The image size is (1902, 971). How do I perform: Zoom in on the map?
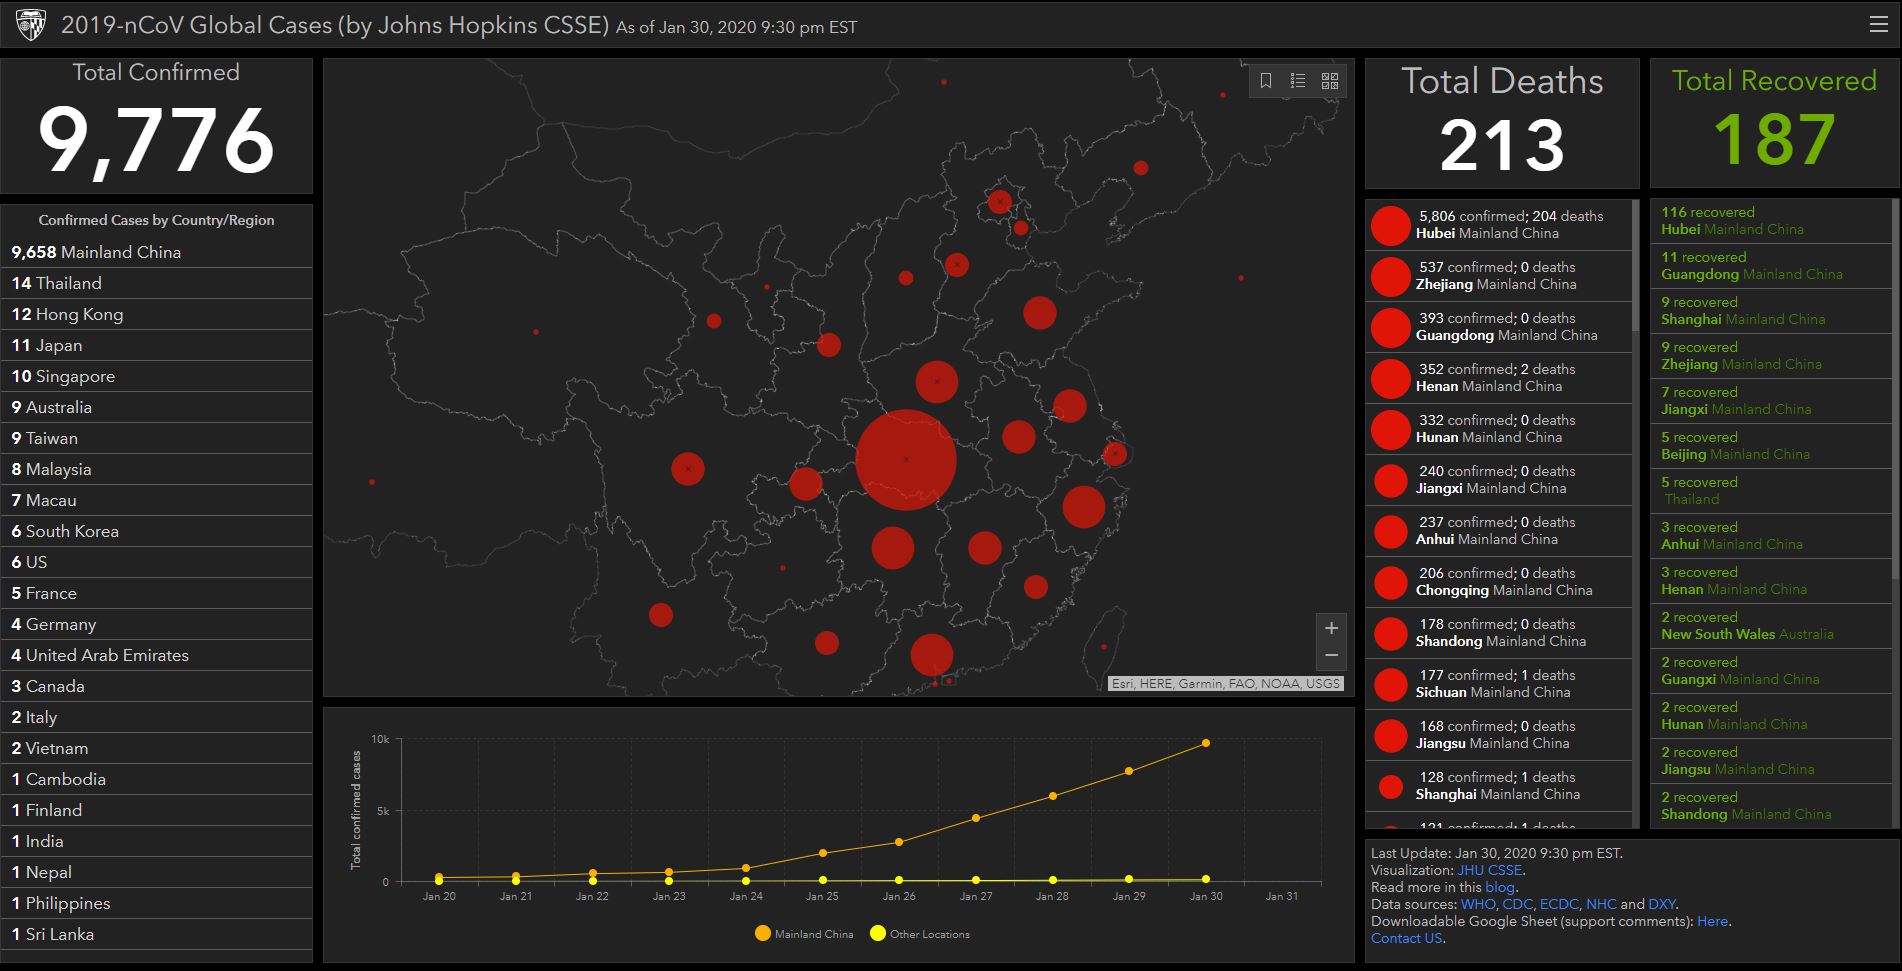pos(1331,628)
